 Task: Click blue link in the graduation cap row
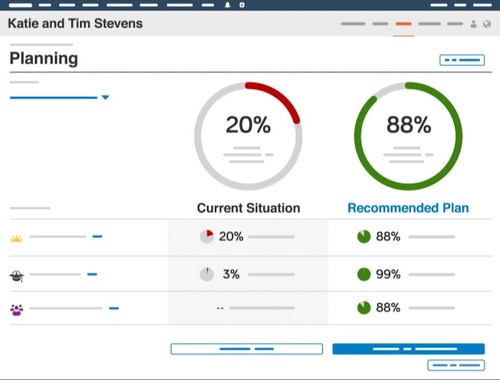click(92, 274)
